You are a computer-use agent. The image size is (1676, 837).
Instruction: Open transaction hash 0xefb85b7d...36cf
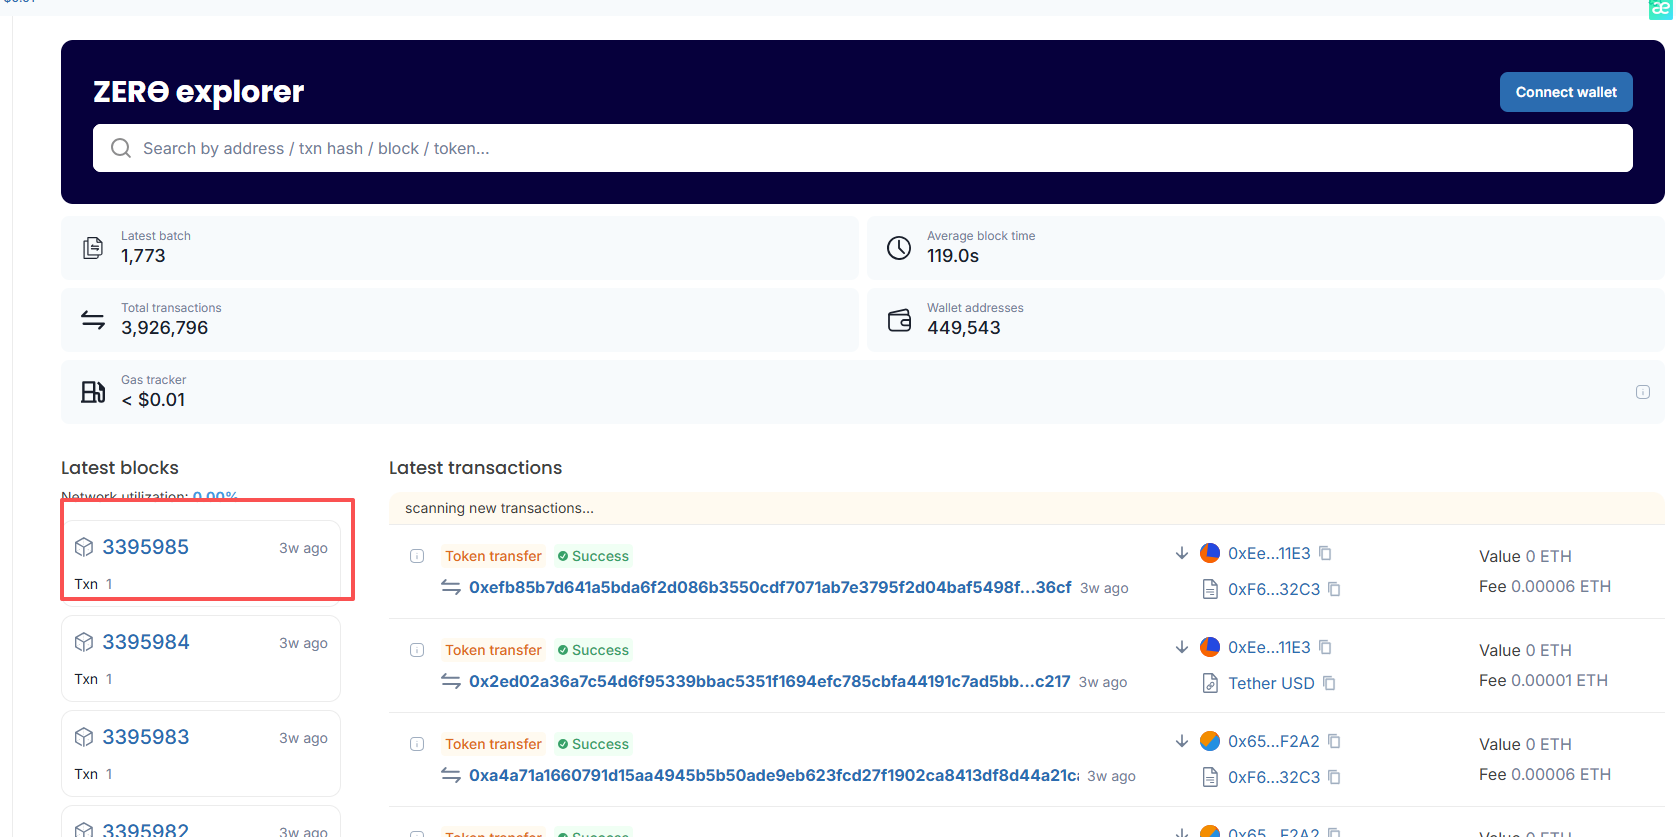click(x=770, y=588)
